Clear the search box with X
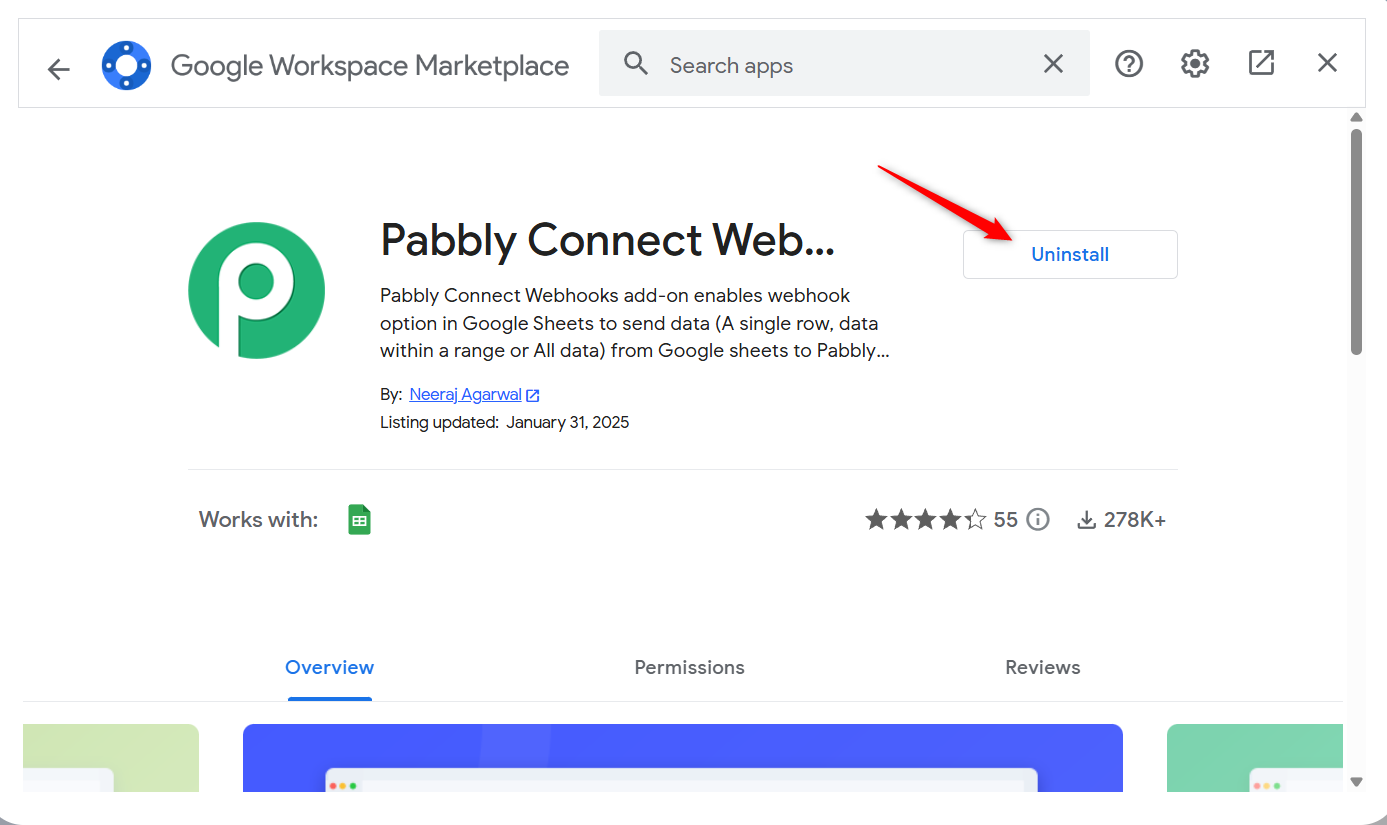The height and width of the screenshot is (825, 1387). (x=1053, y=64)
